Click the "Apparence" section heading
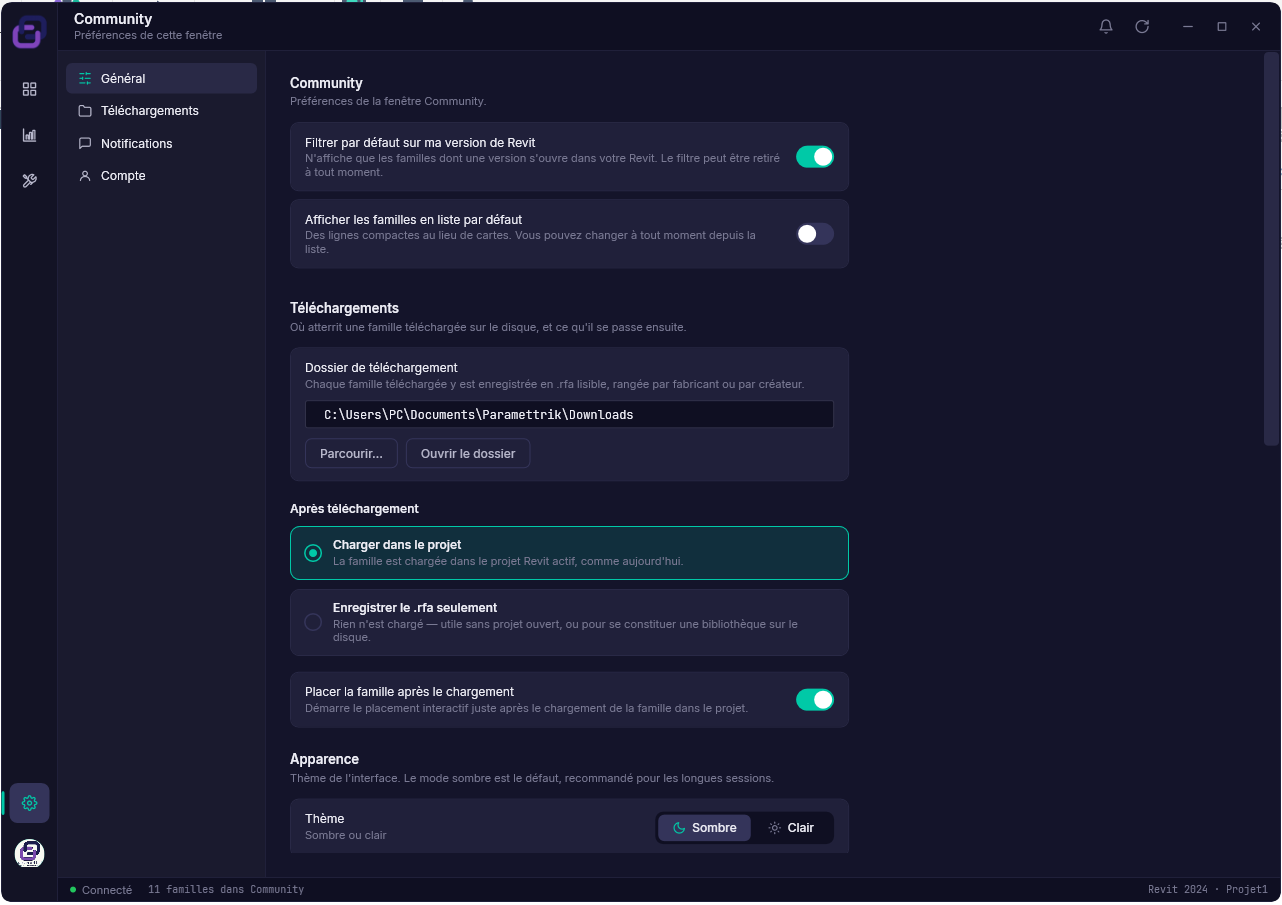 tap(324, 759)
